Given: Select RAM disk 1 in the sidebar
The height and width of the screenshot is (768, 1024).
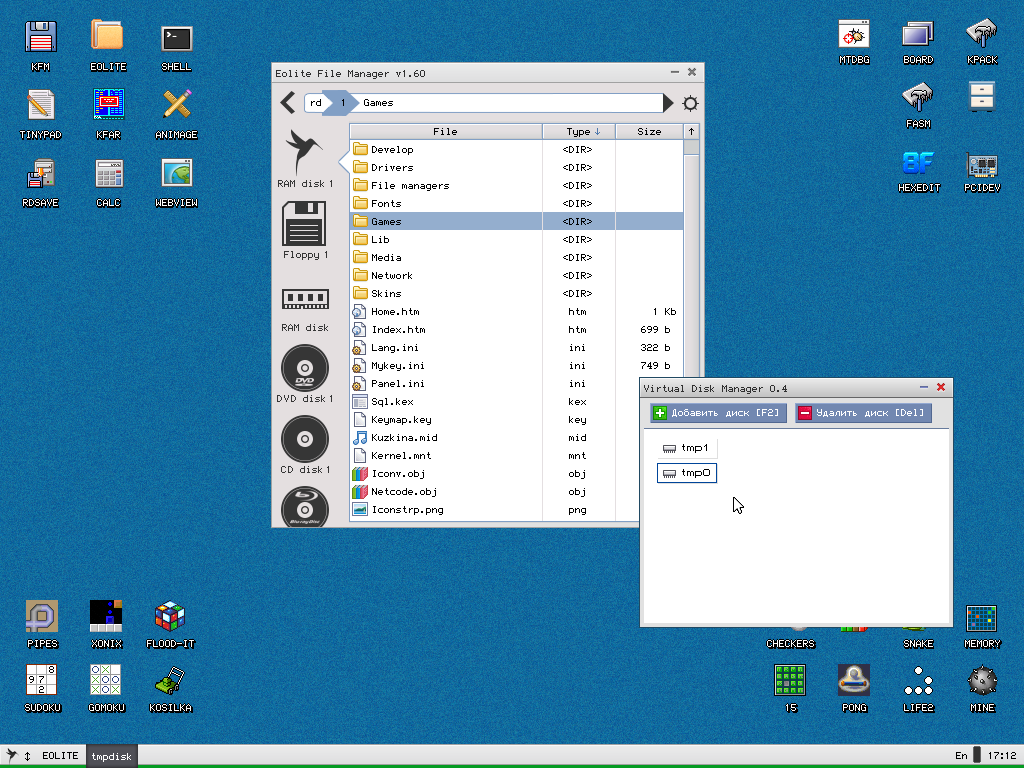Looking at the screenshot, I should [305, 158].
